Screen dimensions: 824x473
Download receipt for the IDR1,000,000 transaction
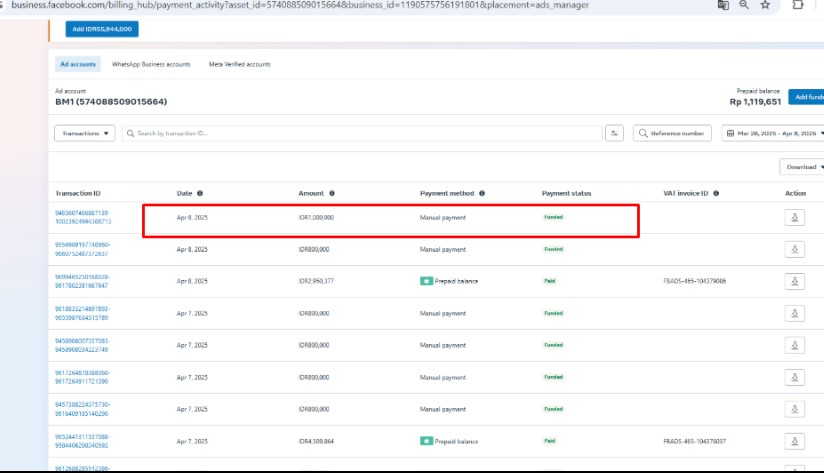coord(795,217)
